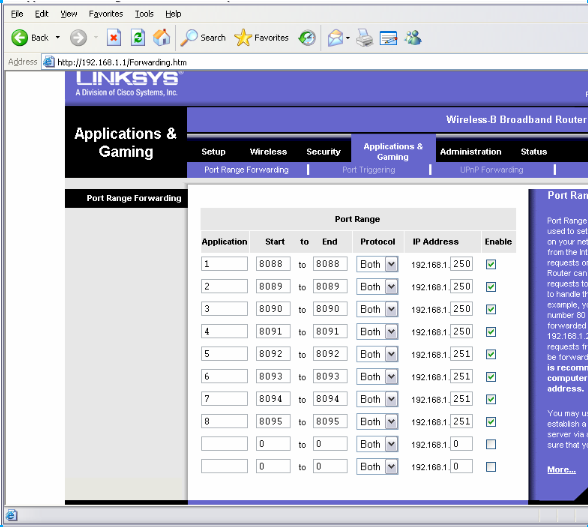
Task: Open Protocol dropdown for port 8095
Action: coord(377,422)
